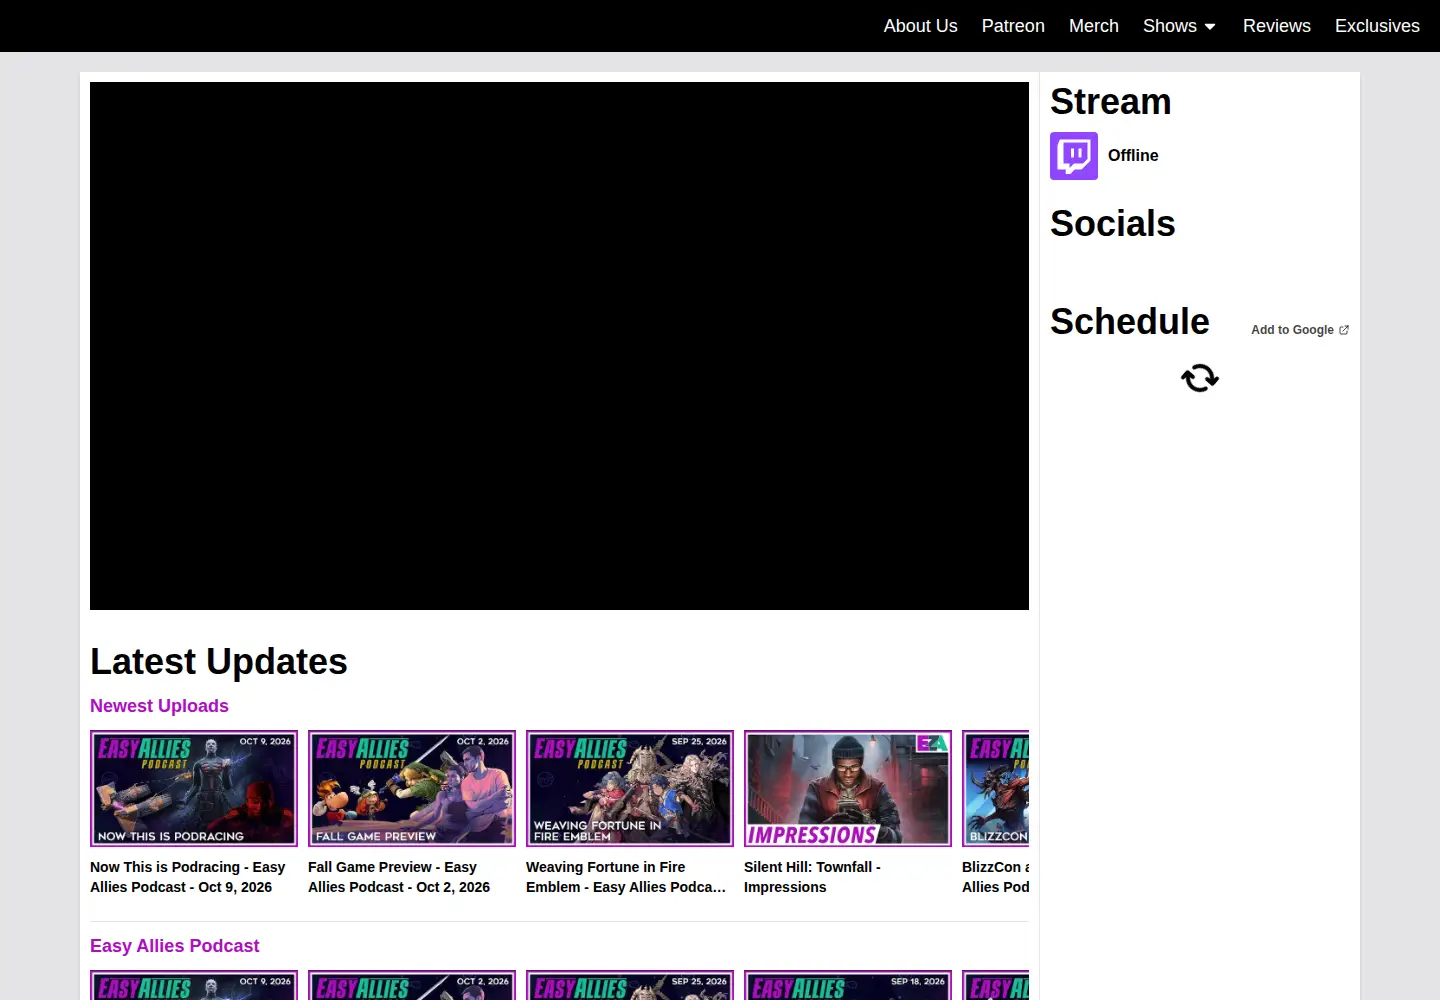
Task: Click the main black video player area
Action: [x=559, y=346]
